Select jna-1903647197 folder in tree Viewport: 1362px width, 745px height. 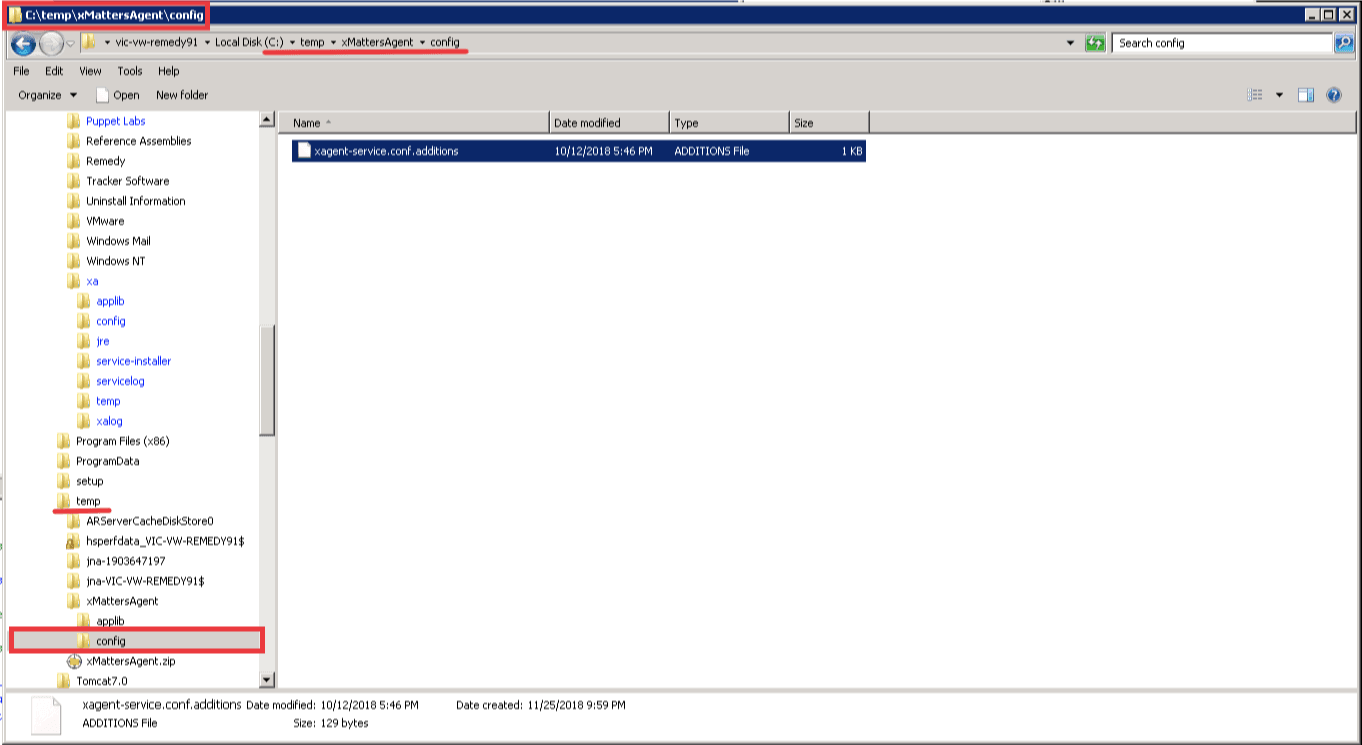[x=125, y=561]
